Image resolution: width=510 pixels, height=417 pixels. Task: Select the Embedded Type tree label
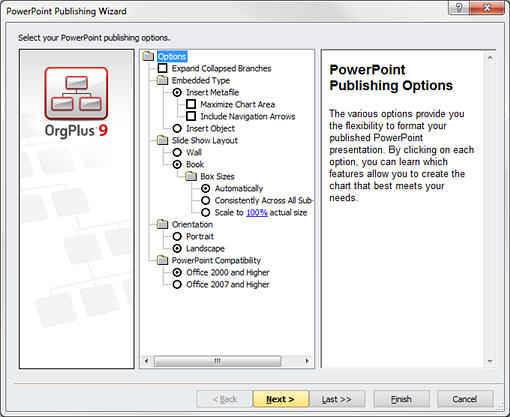point(201,80)
